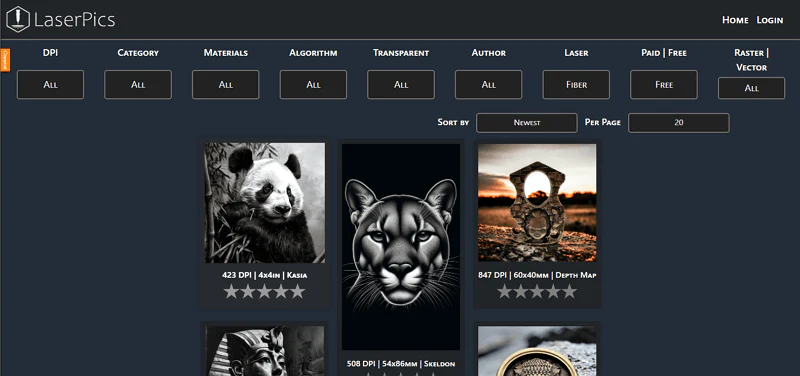Image resolution: width=800 pixels, height=376 pixels.
Task: Open the Algorithm filter dropdown
Action: coord(313,85)
